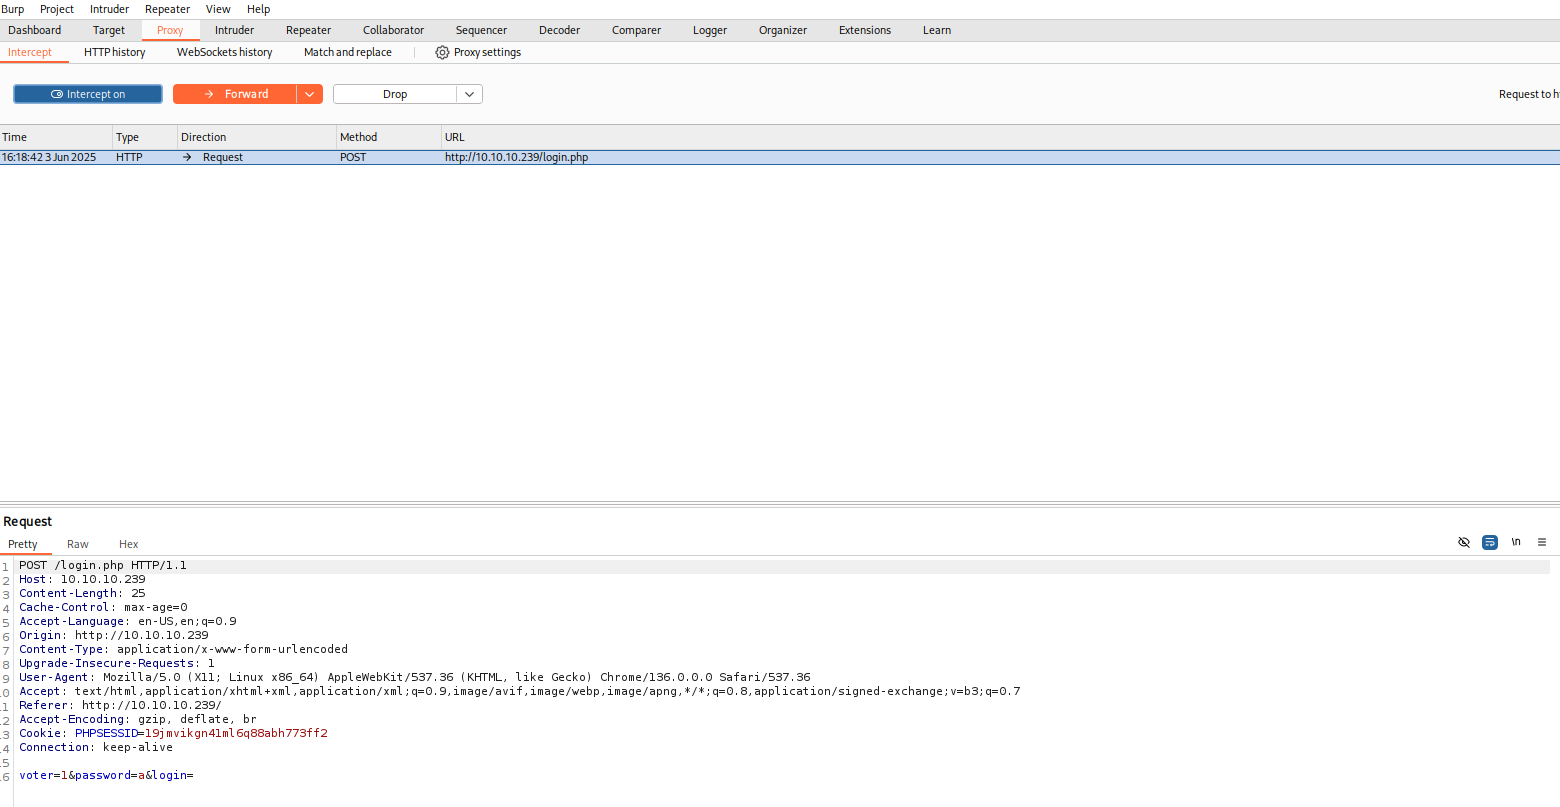Toggle the word wrap icon in Request editor
Viewport: 1560px width, 807px height.
[1490, 542]
